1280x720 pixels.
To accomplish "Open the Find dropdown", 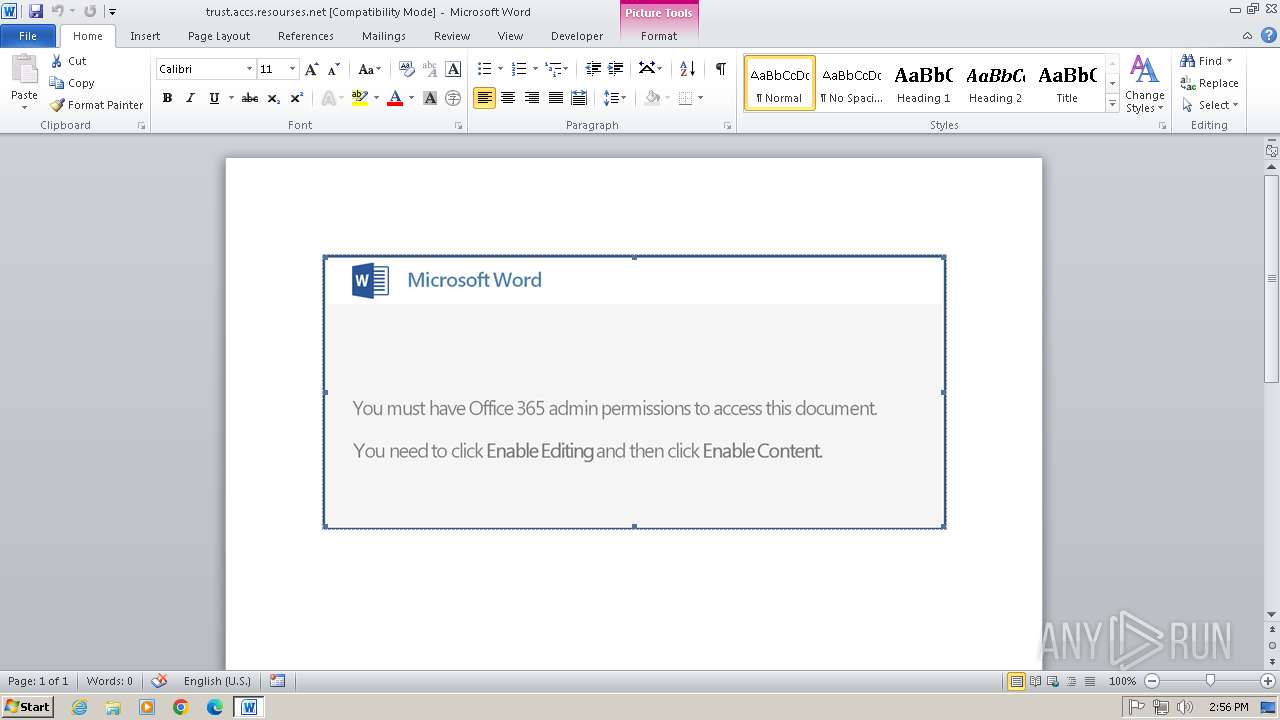I will pyautogui.click(x=1229, y=61).
